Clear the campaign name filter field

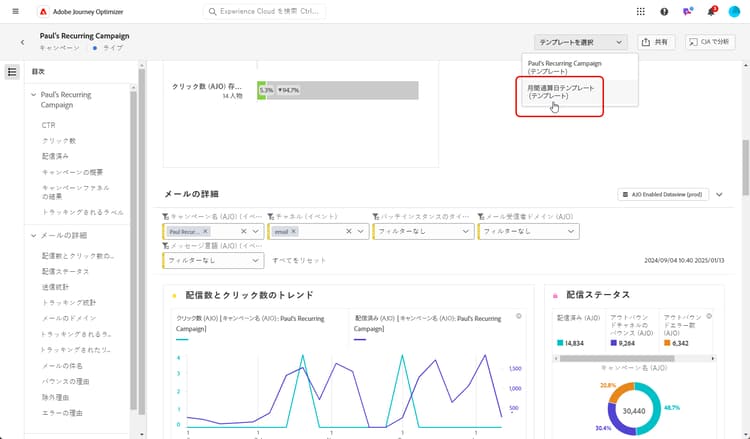click(x=243, y=231)
